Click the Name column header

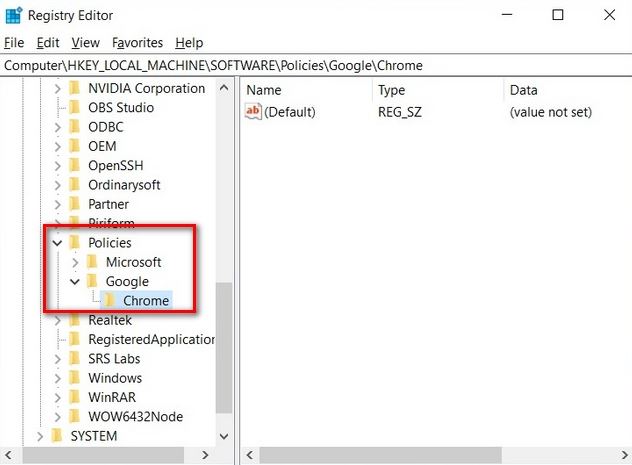[306, 90]
